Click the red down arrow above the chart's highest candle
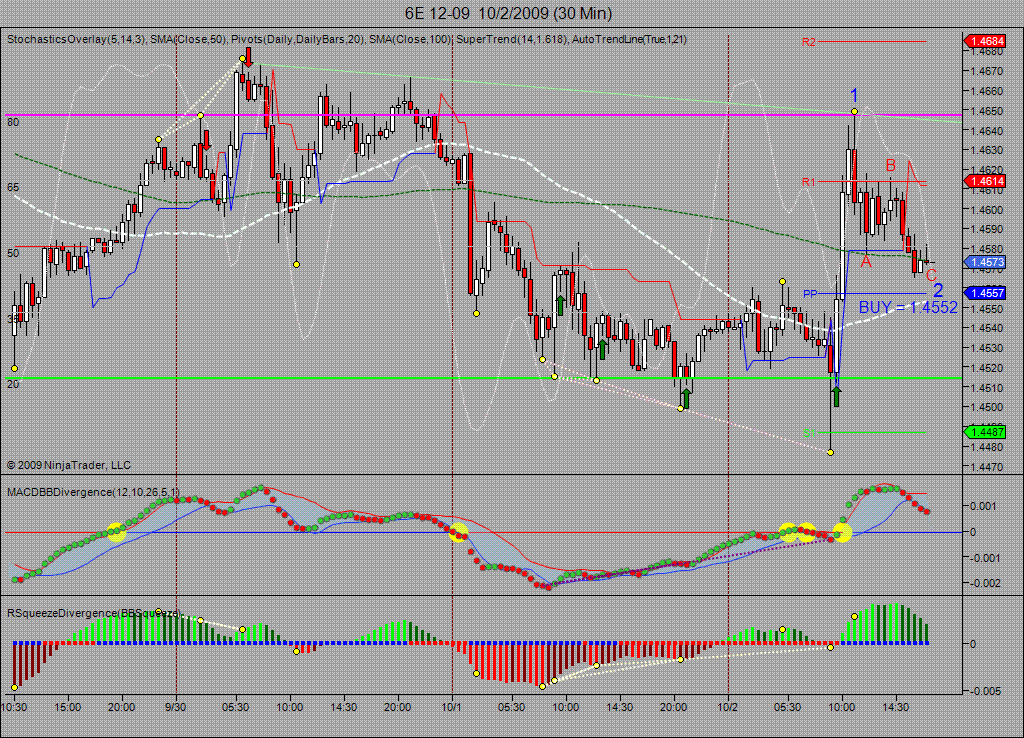This screenshot has height=738, width=1024. click(248, 57)
